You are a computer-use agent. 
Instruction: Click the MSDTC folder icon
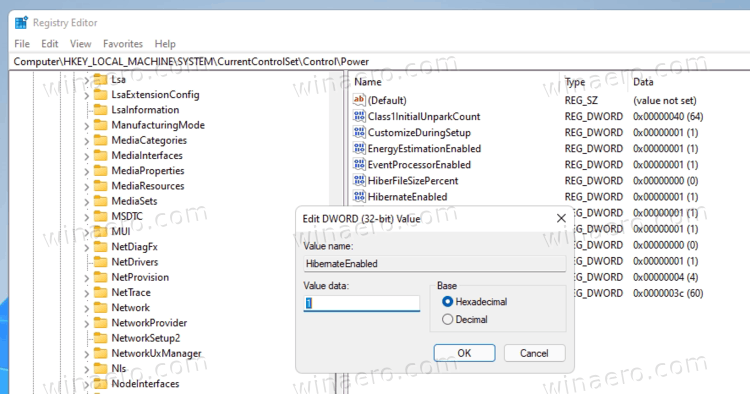100,216
